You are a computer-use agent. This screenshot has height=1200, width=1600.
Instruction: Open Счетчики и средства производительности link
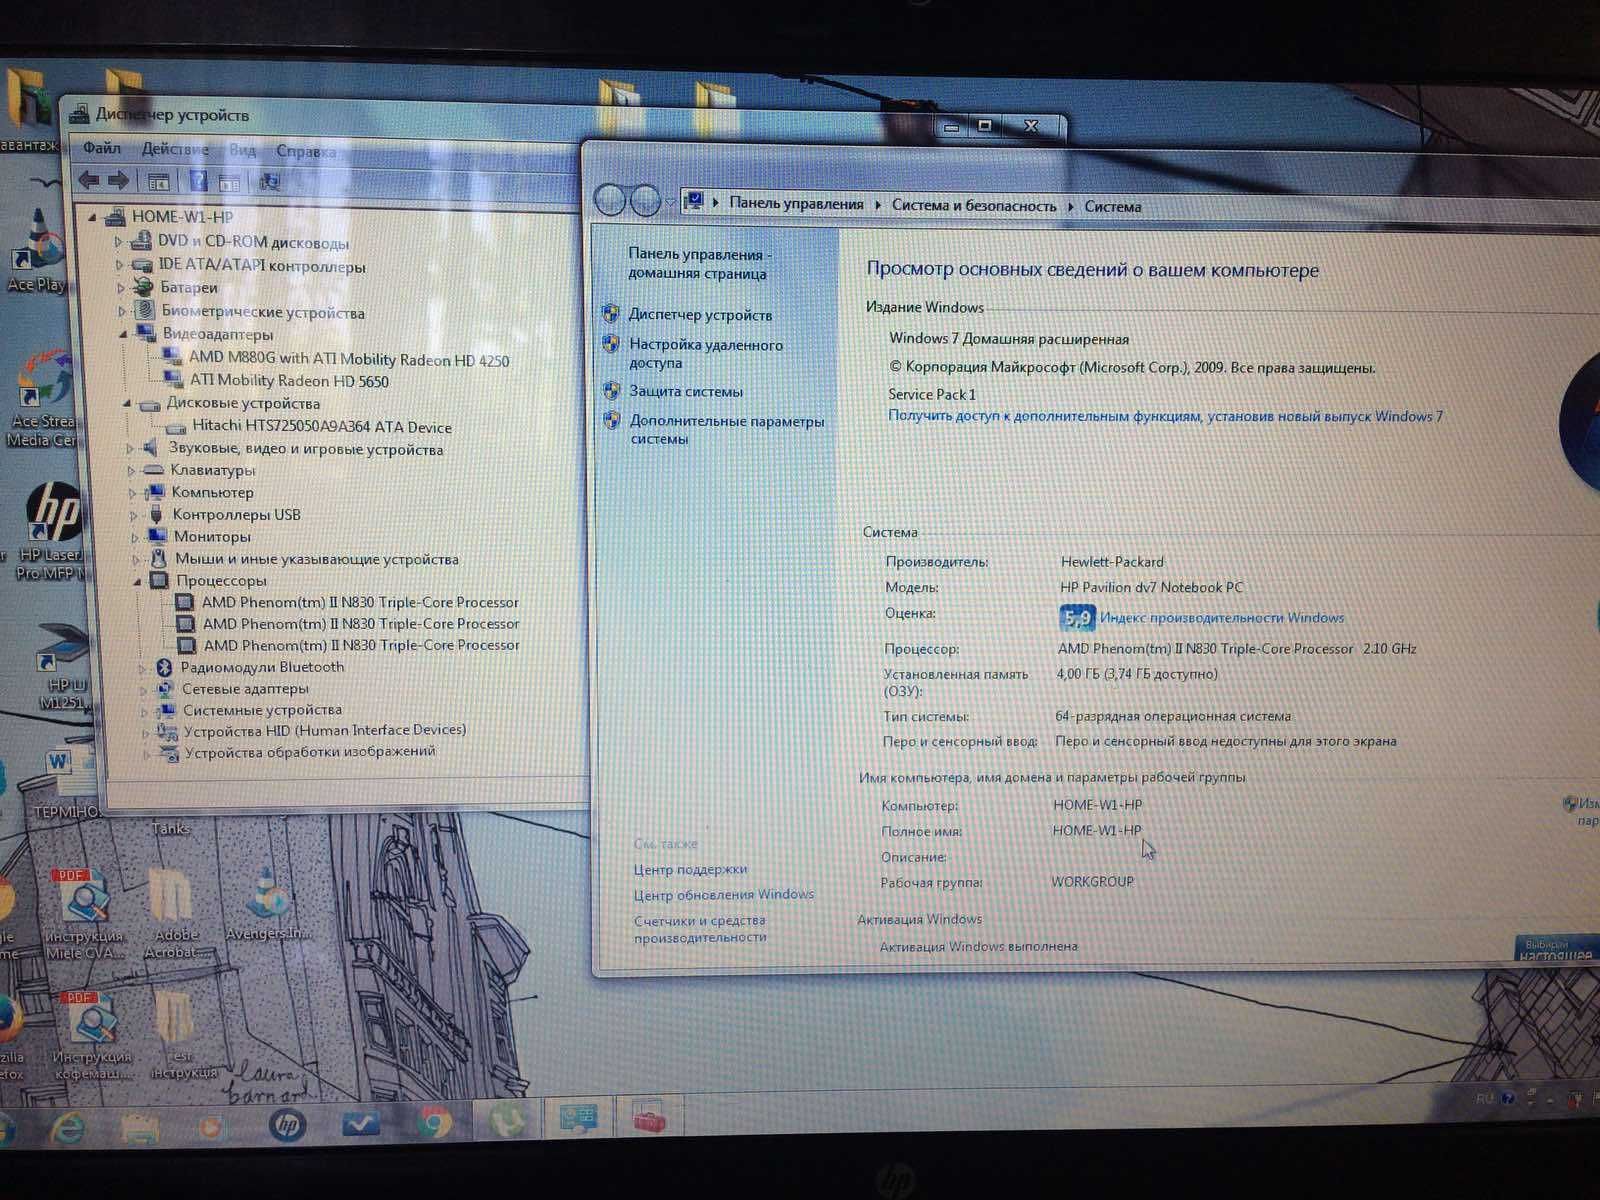(x=700, y=929)
